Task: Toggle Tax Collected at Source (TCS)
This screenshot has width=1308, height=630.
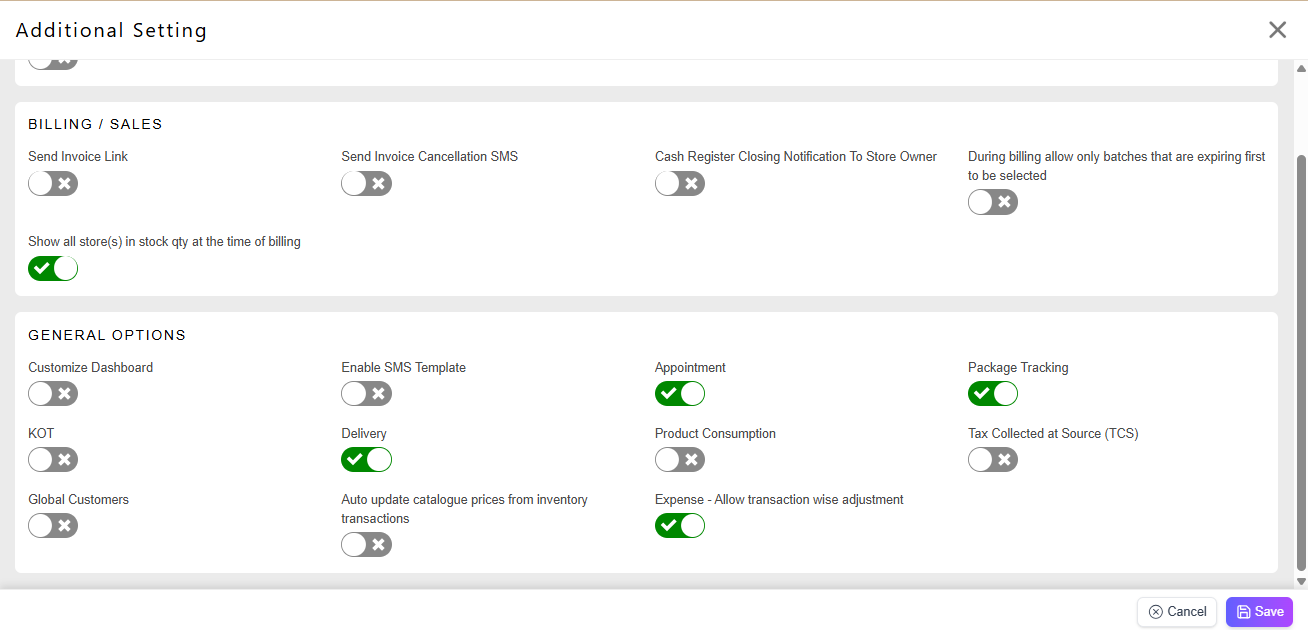Action: click(x=993, y=460)
